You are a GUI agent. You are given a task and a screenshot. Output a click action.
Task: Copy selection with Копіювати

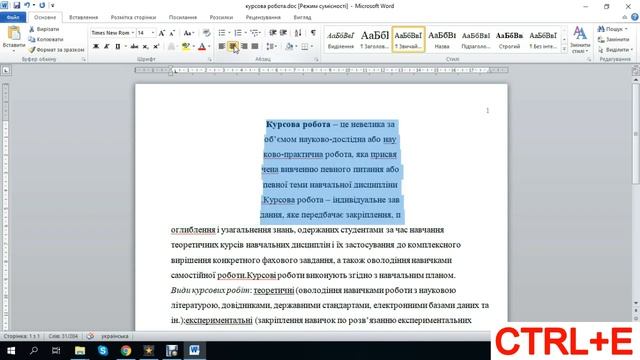click(x=46, y=40)
